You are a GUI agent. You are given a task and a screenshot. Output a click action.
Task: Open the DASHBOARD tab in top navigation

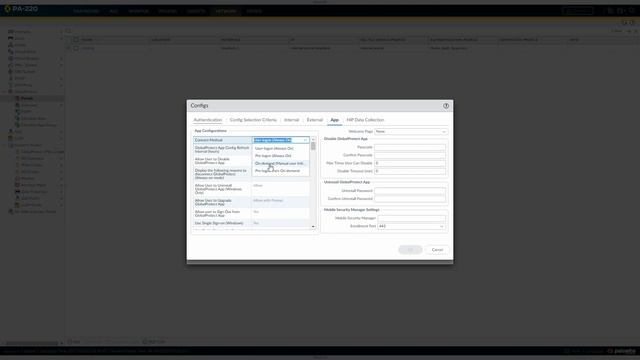87,11
